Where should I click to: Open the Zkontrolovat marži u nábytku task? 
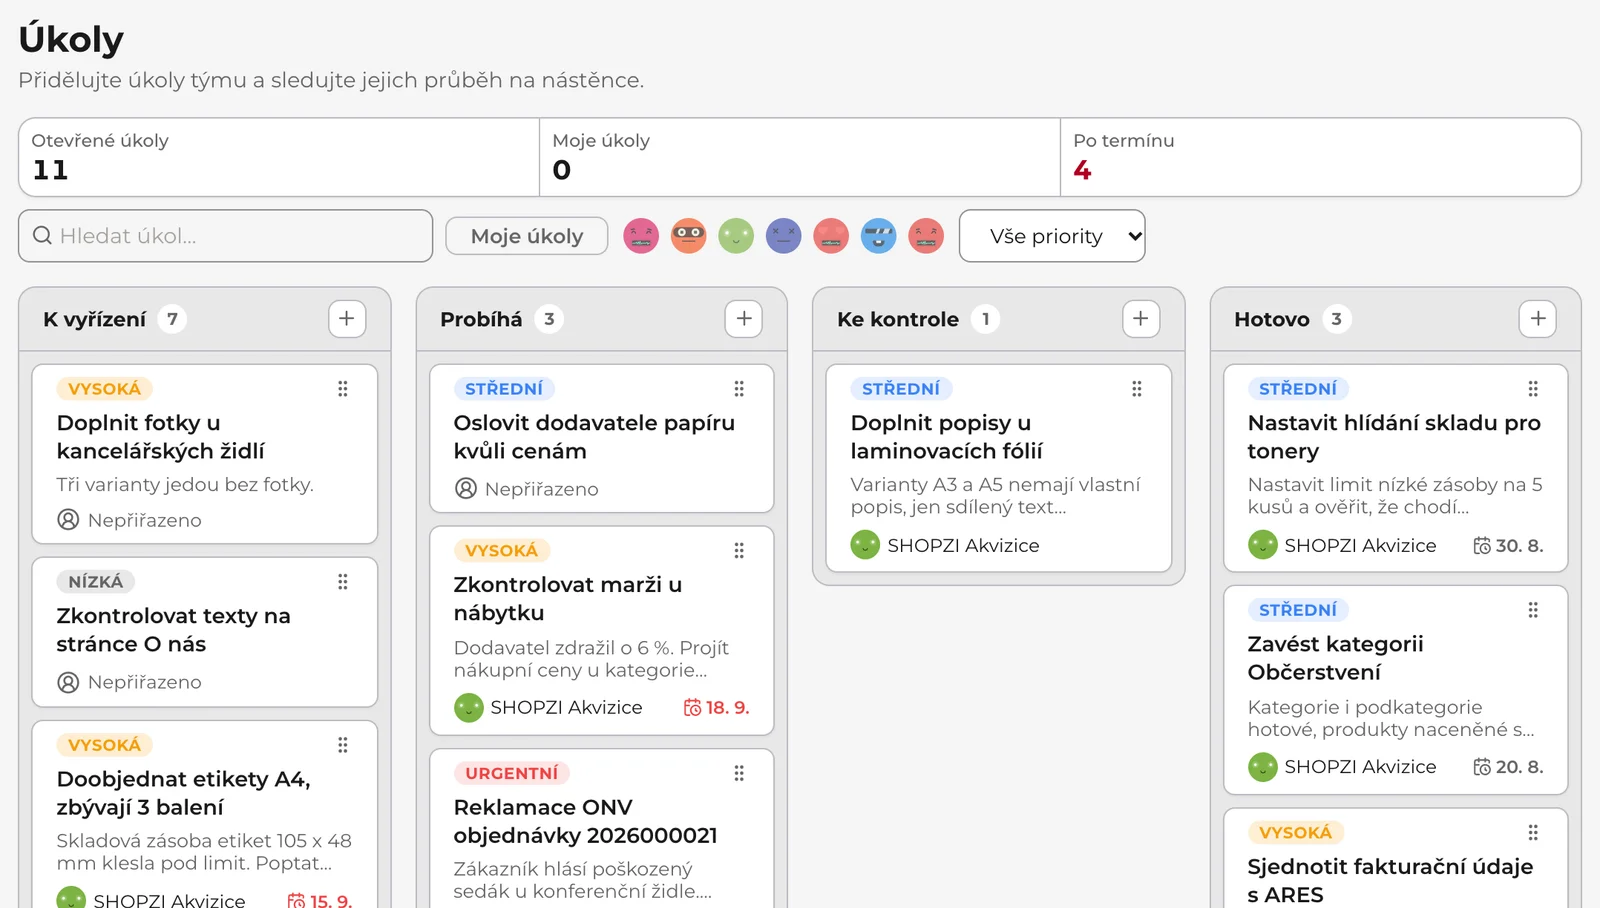click(602, 631)
